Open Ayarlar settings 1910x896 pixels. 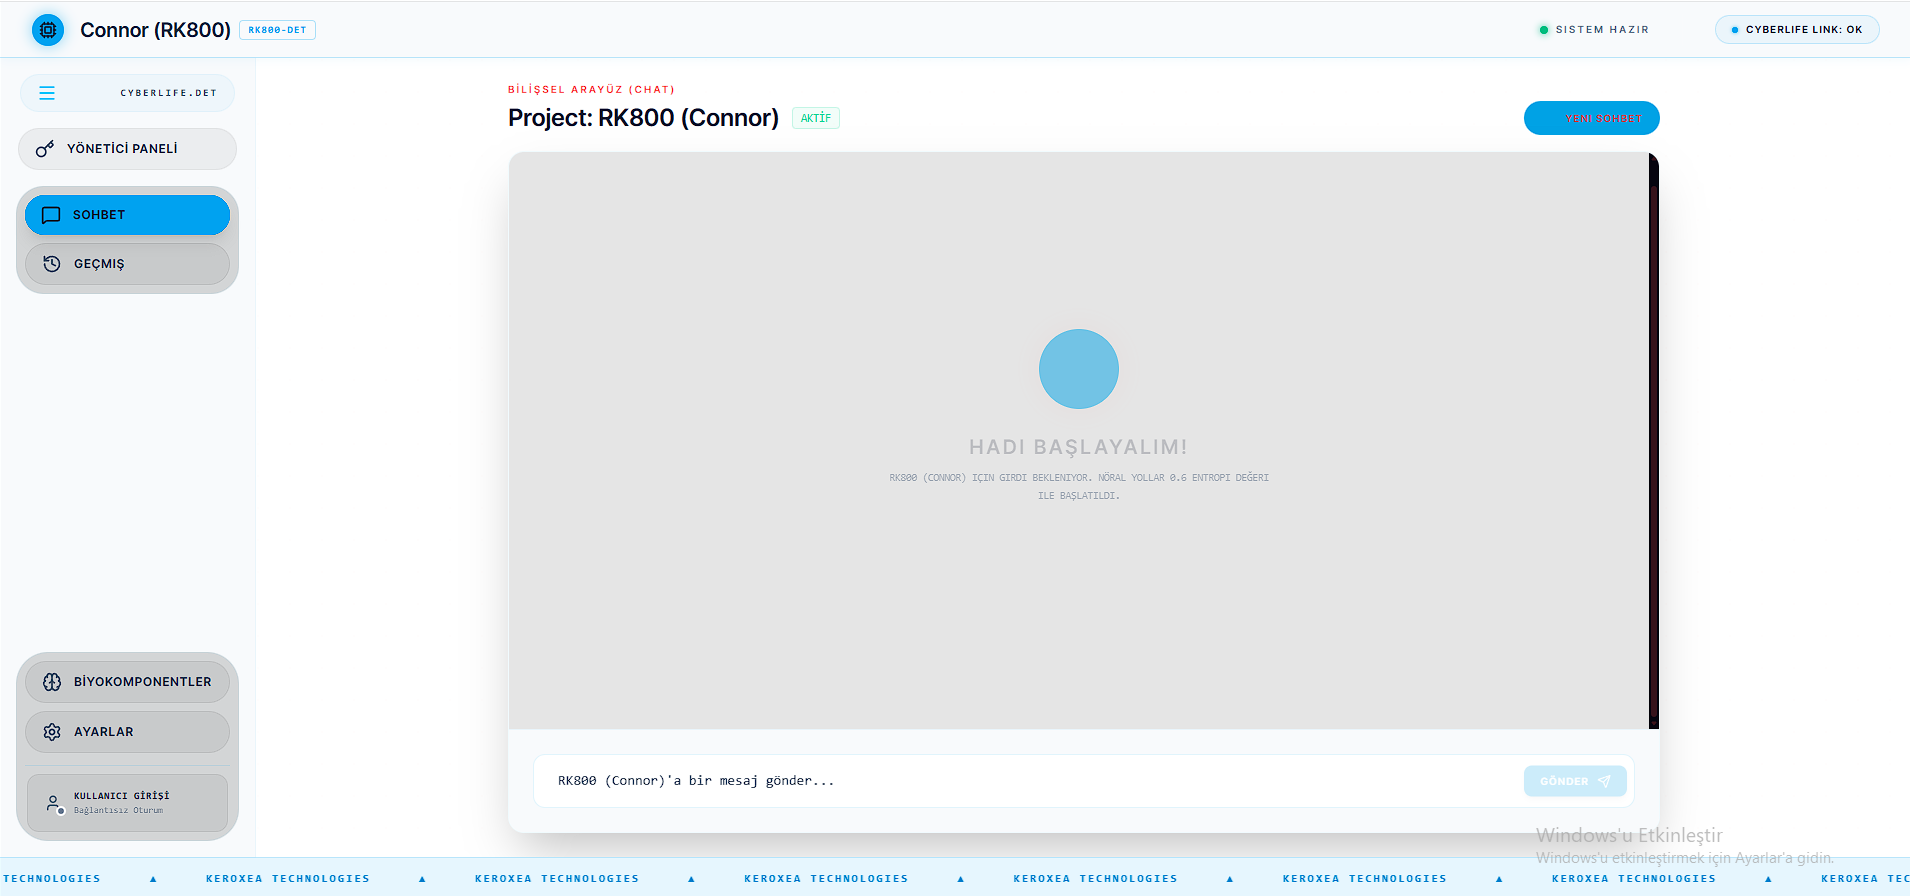click(127, 732)
